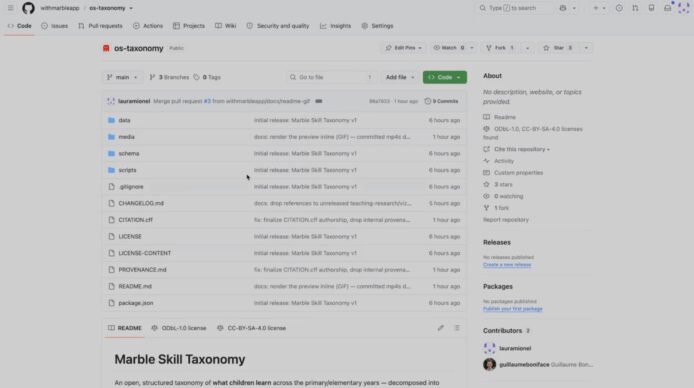
Task: Click lauramionel contributor avatar
Action: point(490,348)
